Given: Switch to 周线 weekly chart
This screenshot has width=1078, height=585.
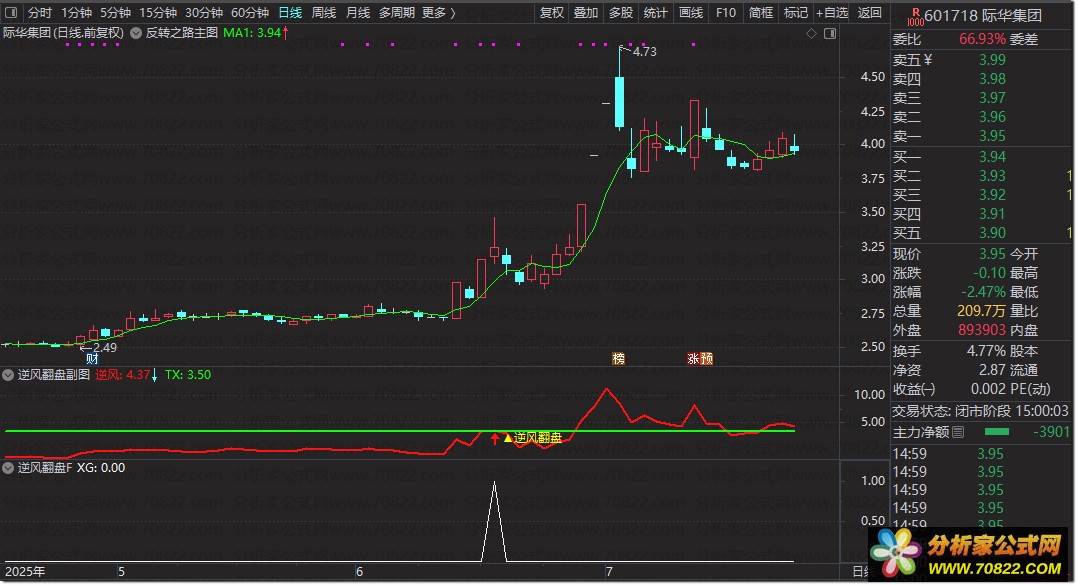Looking at the screenshot, I should [324, 12].
